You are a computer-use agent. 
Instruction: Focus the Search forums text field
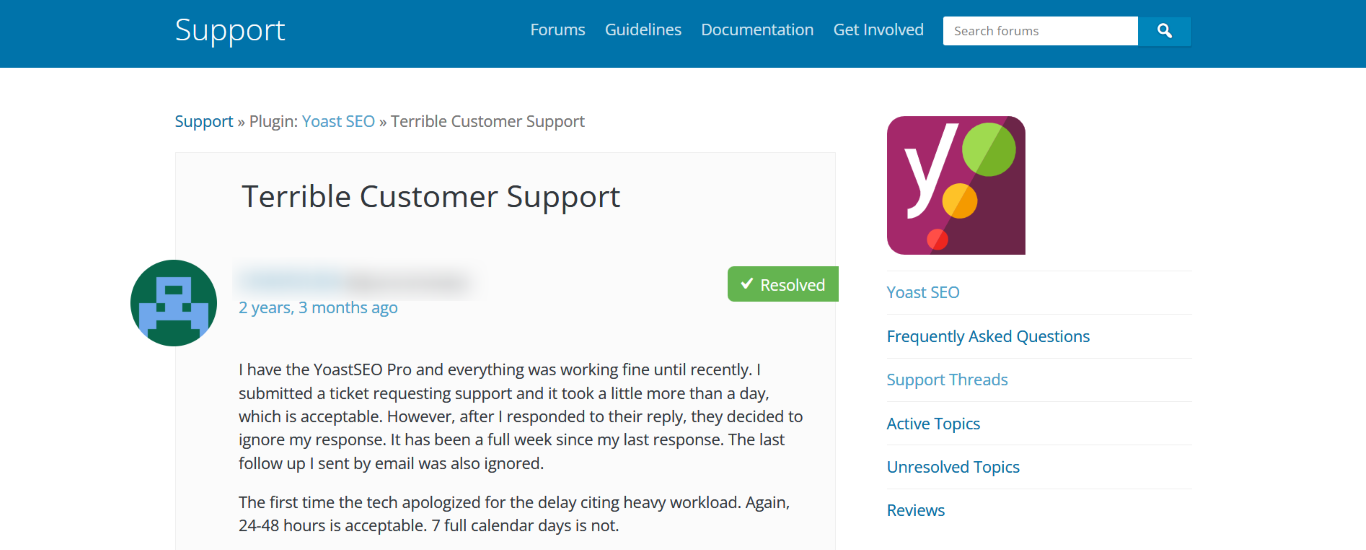click(x=1040, y=31)
